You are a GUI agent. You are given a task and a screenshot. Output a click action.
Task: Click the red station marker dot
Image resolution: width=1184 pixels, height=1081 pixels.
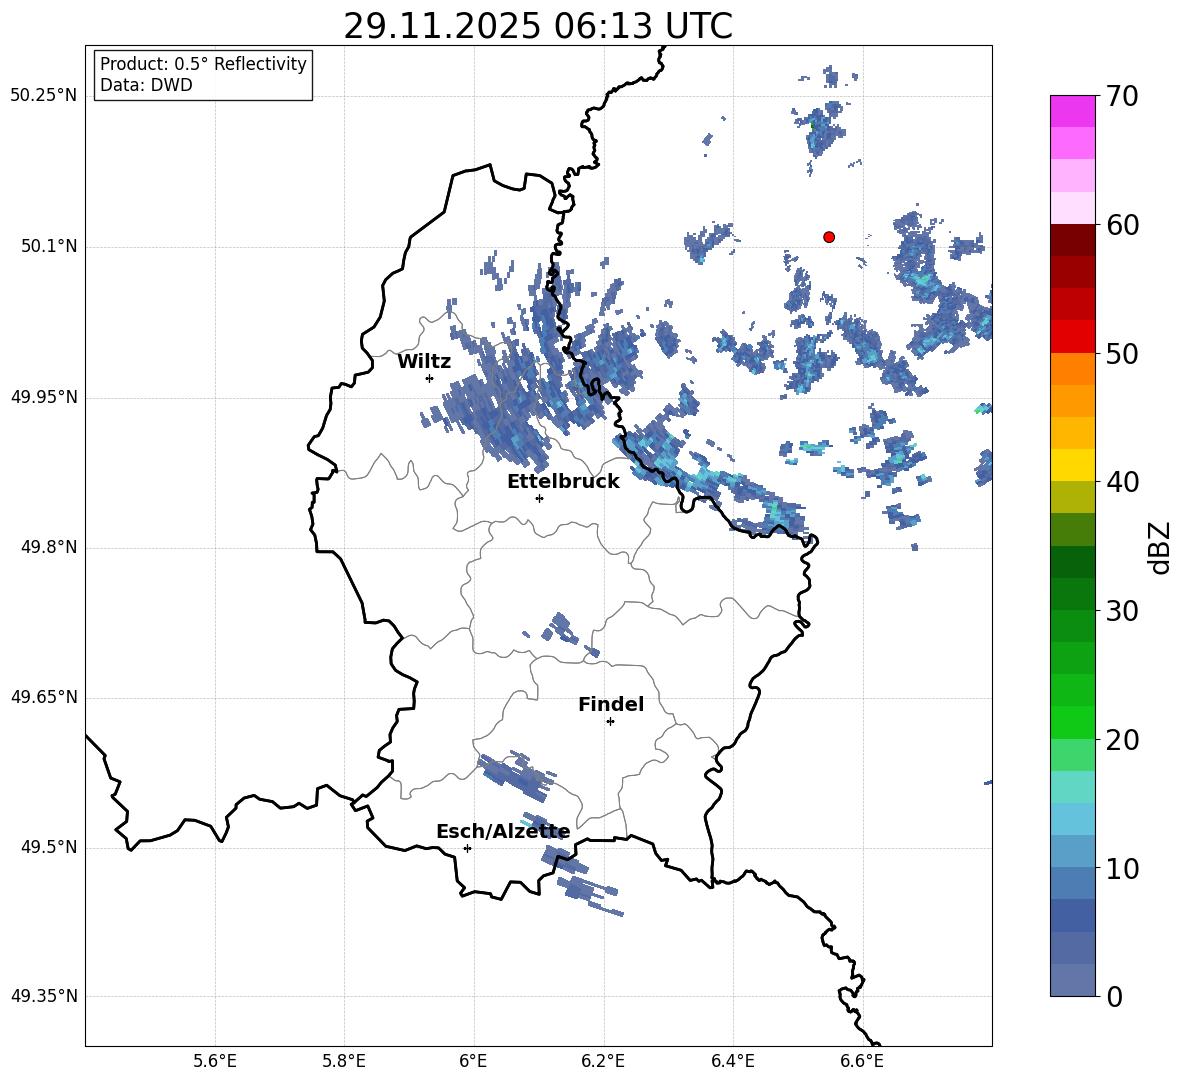pyautogui.click(x=829, y=237)
